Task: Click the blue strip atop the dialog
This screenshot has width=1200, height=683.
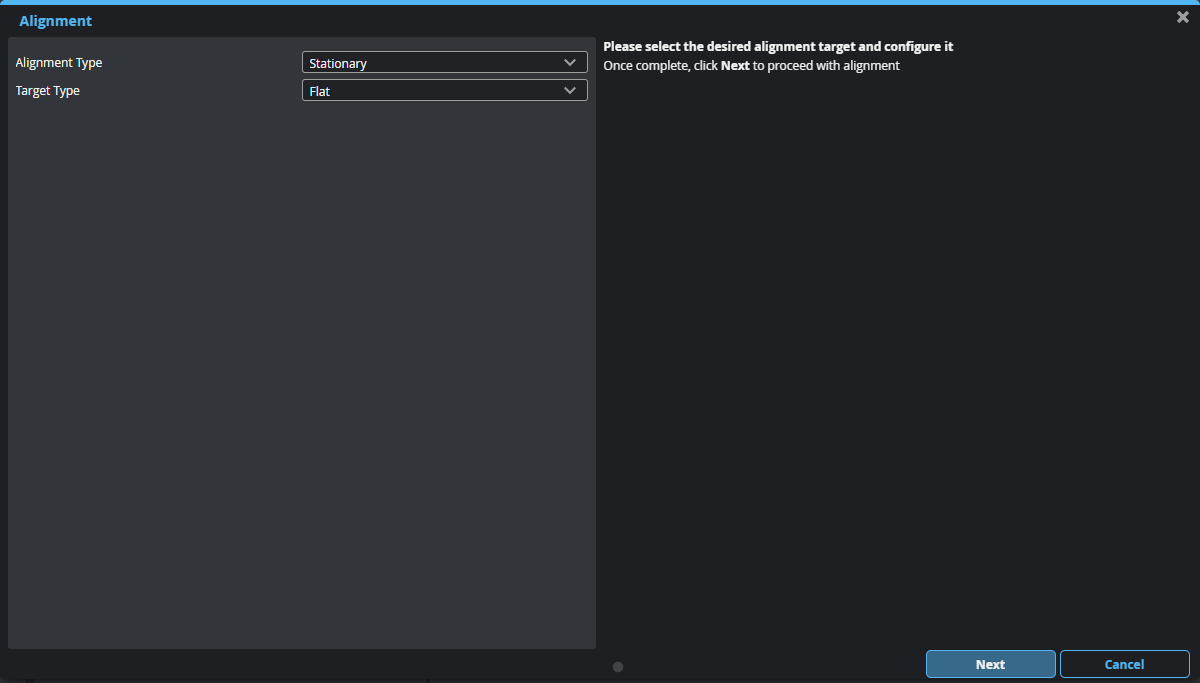Action: 600,2
